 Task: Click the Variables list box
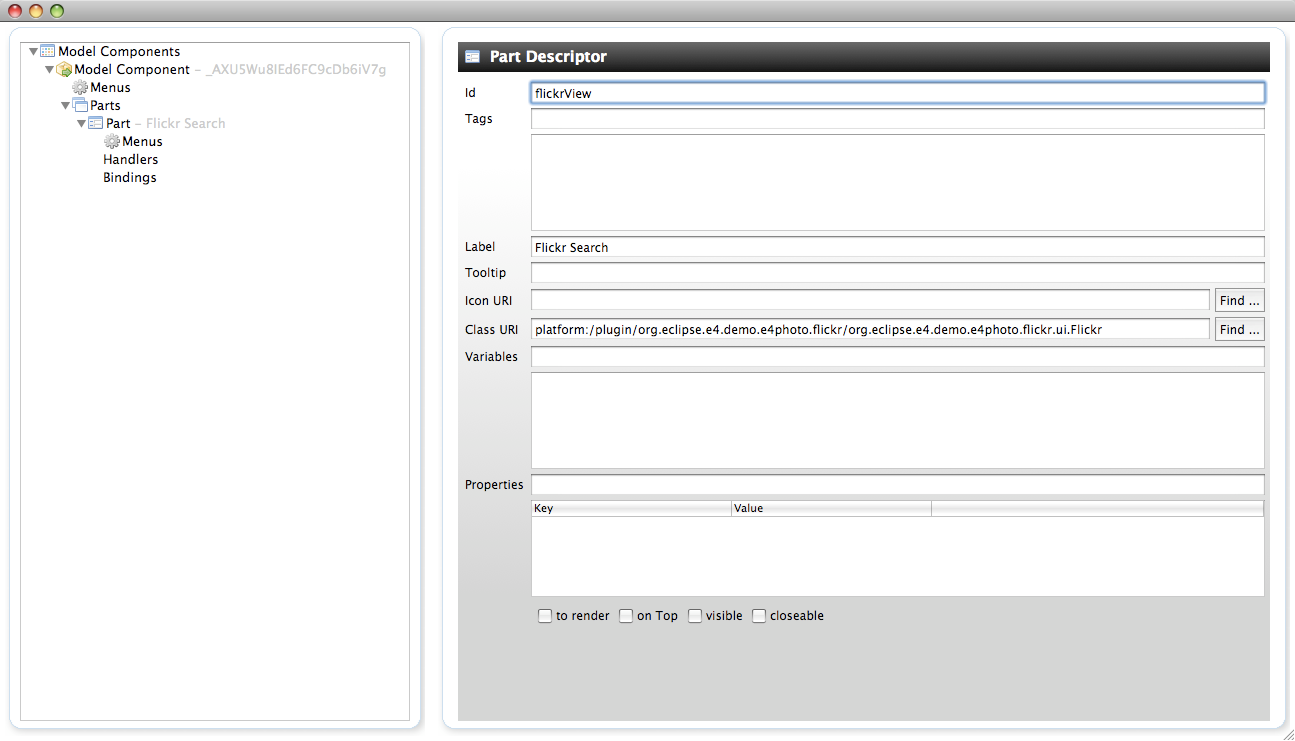tap(898, 420)
